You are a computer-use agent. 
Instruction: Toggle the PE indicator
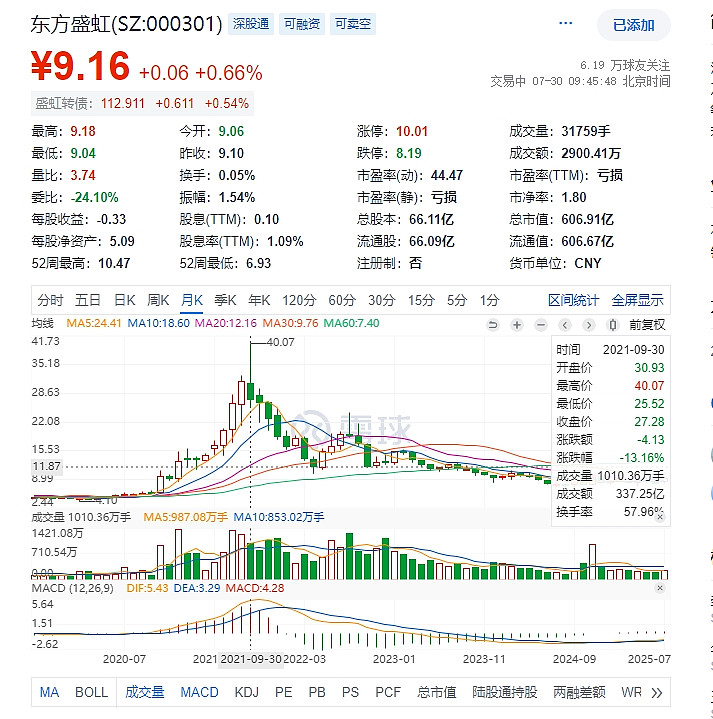tap(283, 692)
